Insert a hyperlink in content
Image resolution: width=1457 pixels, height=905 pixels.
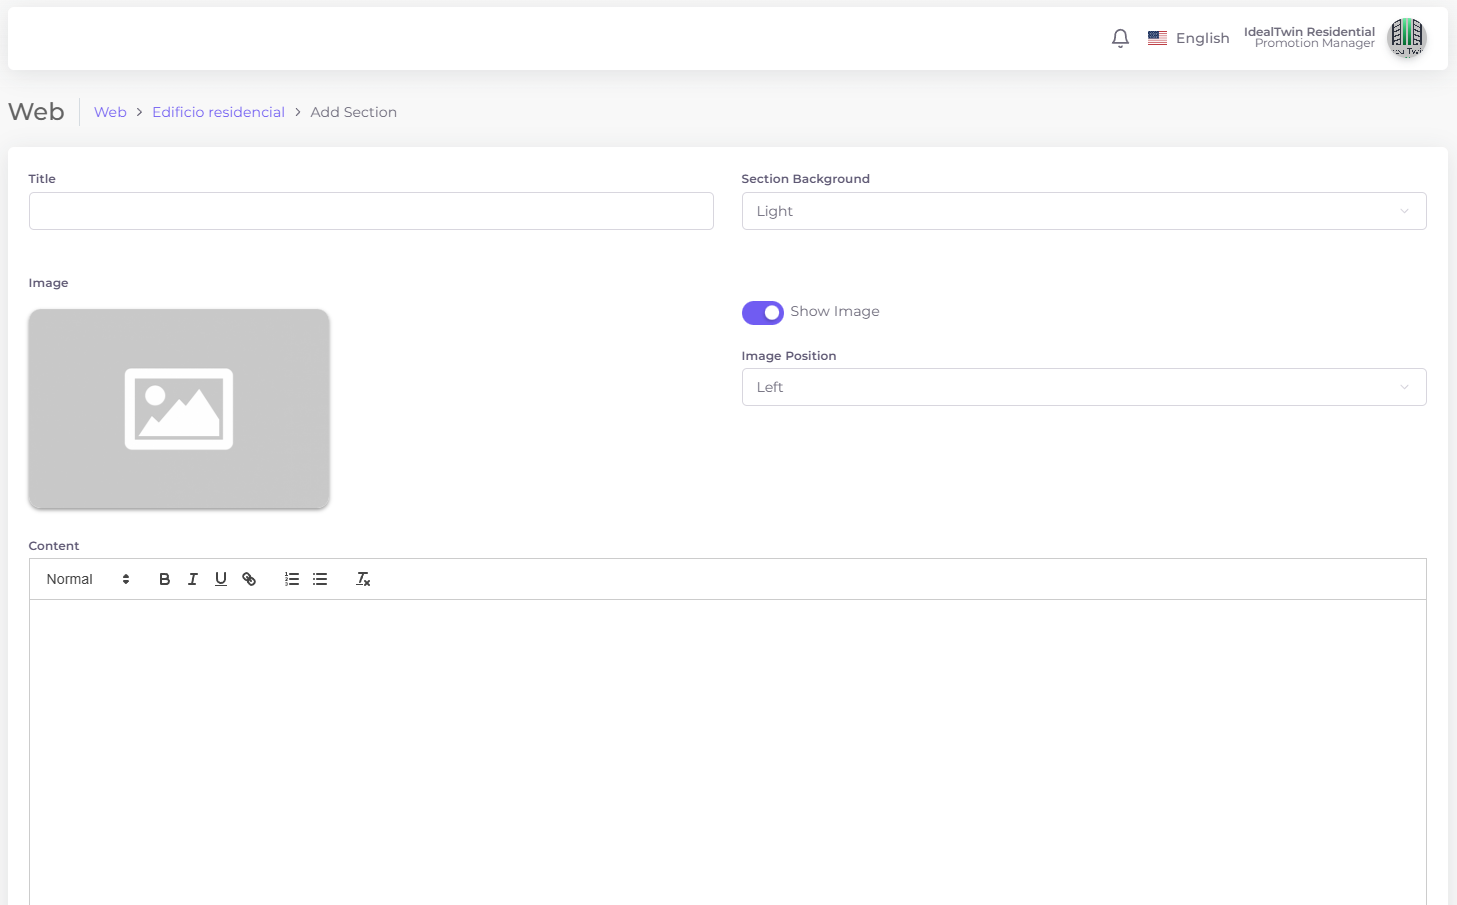(249, 579)
